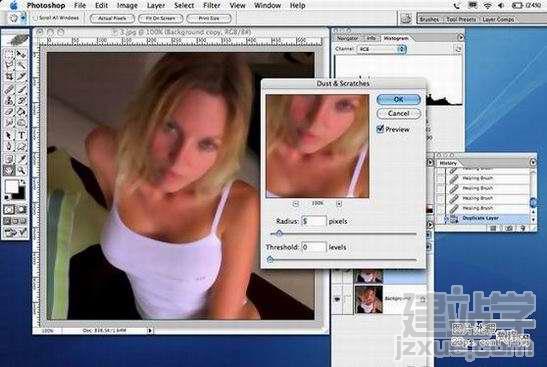The height and width of the screenshot is (367, 547).
Task: Select the Rectangular Marquee tool
Action: click(x=9, y=54)
